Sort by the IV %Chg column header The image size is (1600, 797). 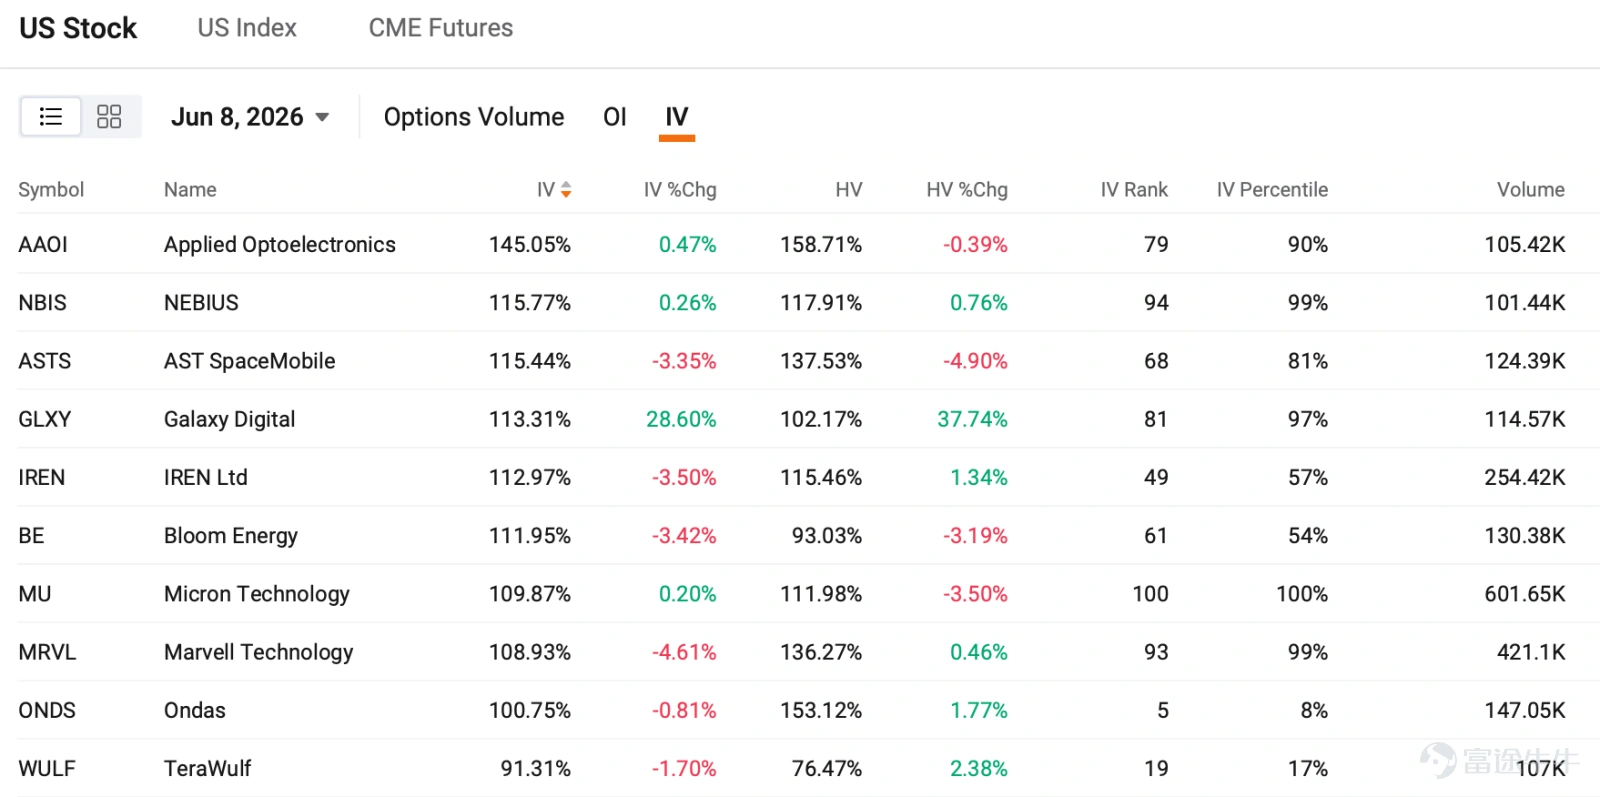(x=680, y=190)
